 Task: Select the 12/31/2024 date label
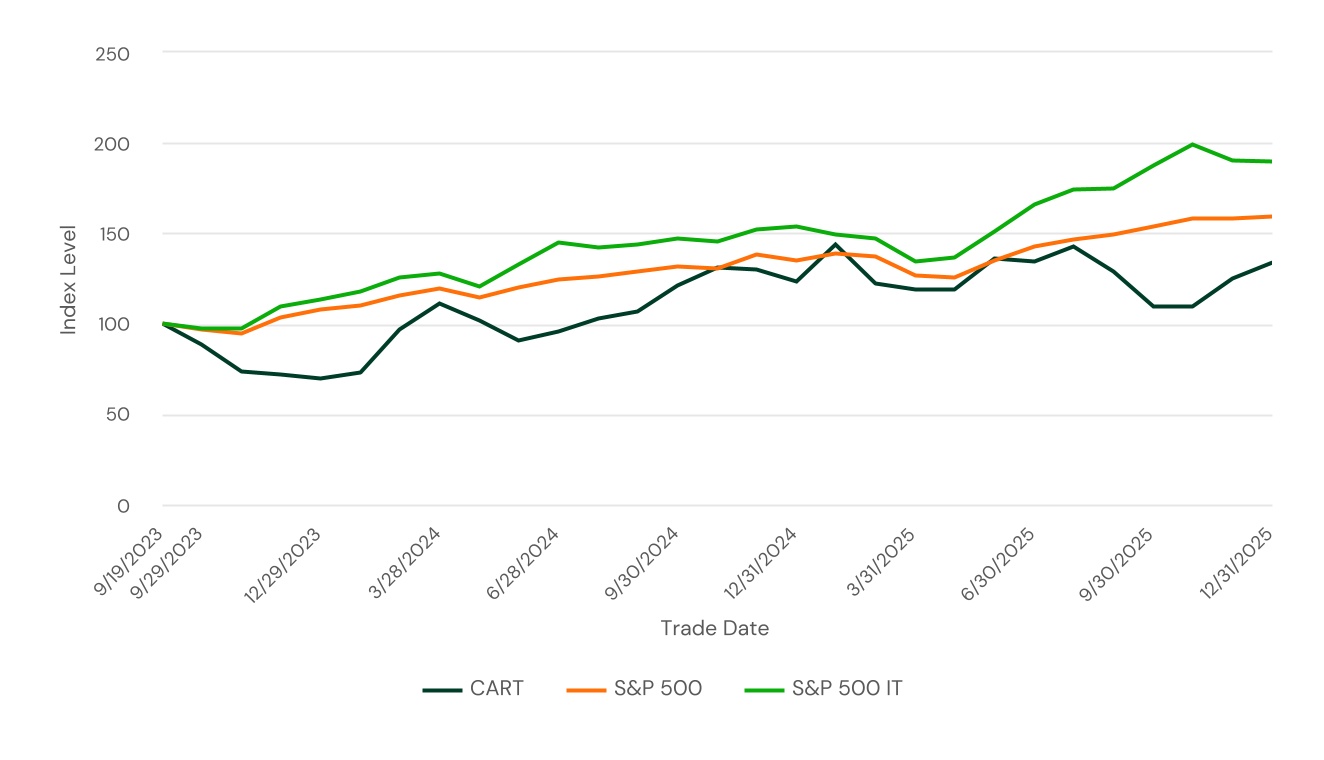760,563
